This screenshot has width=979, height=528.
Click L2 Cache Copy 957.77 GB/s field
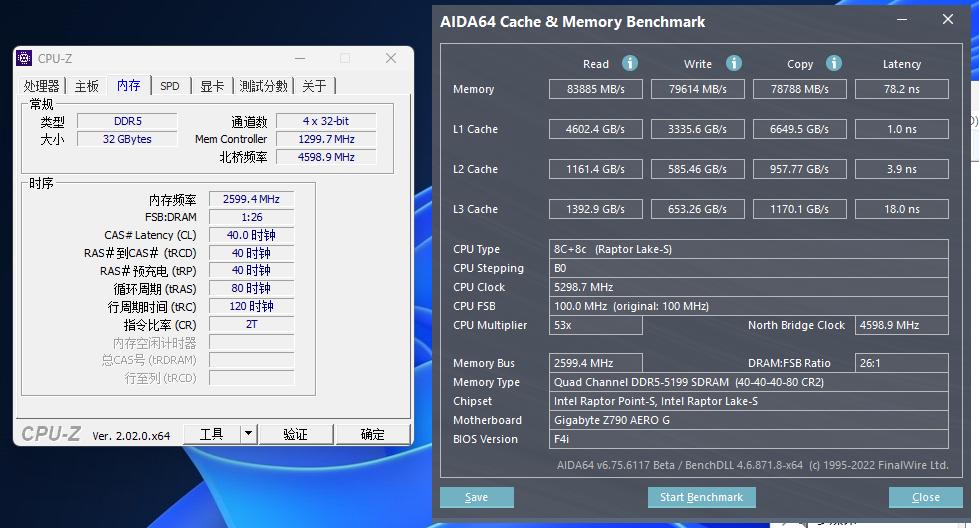(x=800, y=169)
